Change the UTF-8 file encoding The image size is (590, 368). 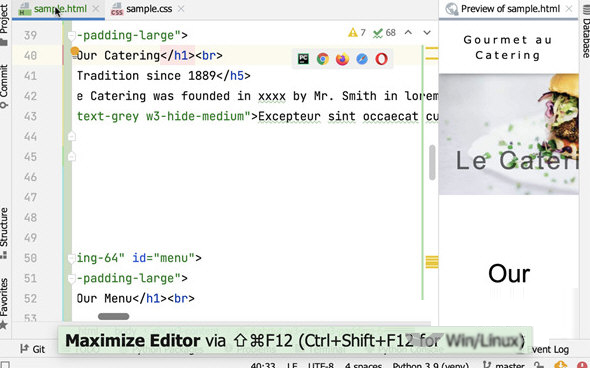click(321, 365)
